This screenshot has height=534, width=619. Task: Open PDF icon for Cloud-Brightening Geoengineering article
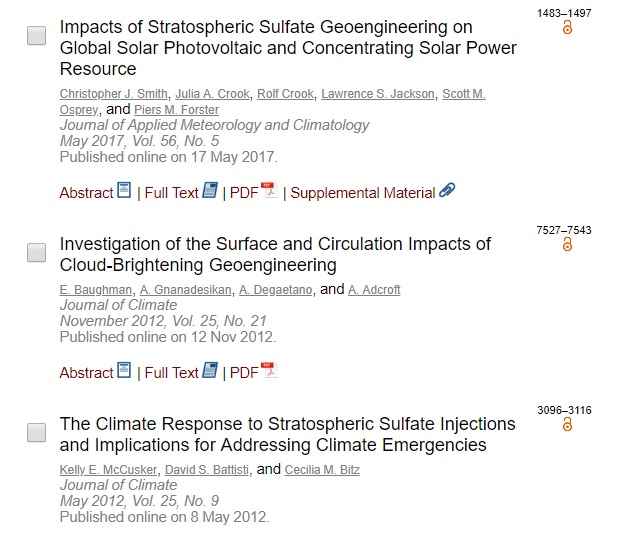269,370
